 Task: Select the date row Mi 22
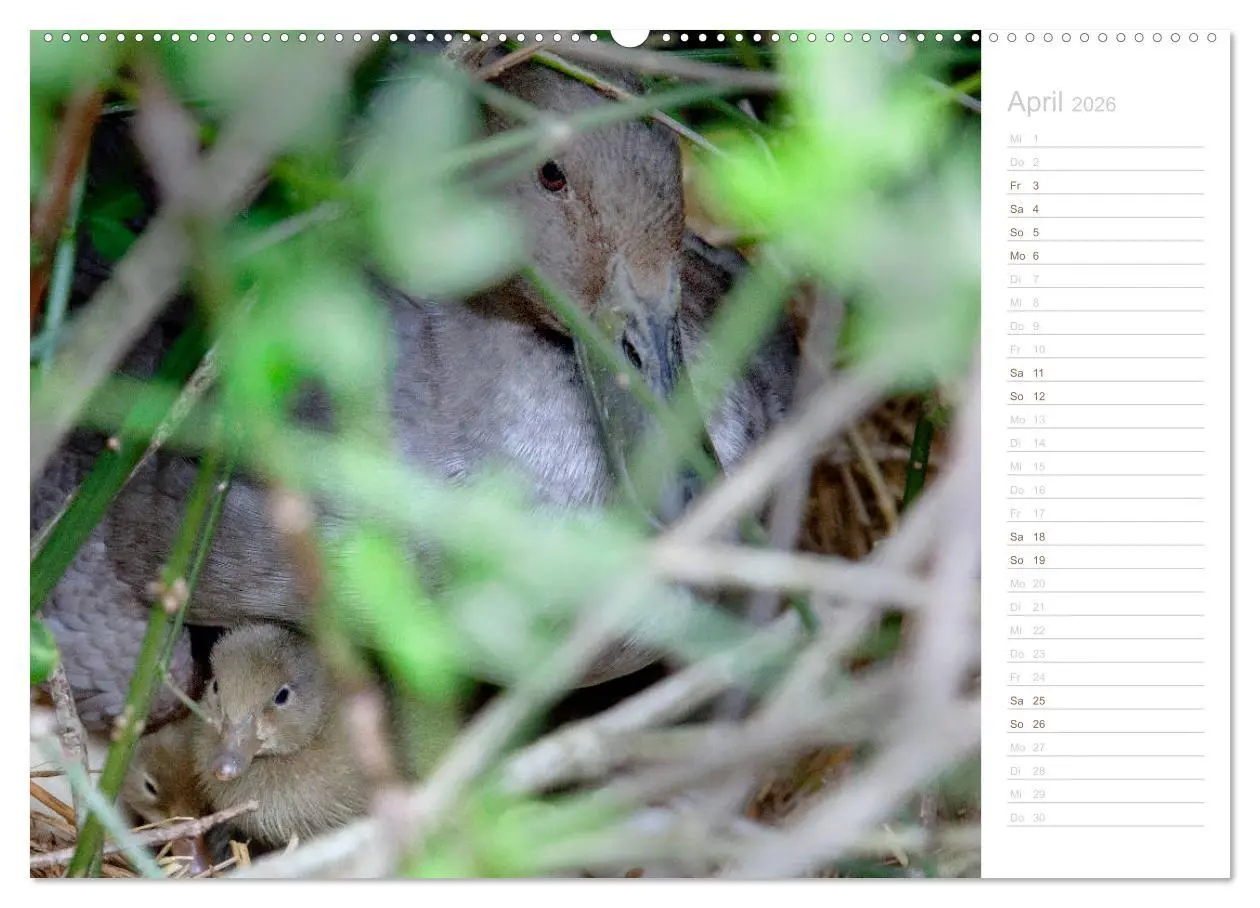(x=1105, y=630)
